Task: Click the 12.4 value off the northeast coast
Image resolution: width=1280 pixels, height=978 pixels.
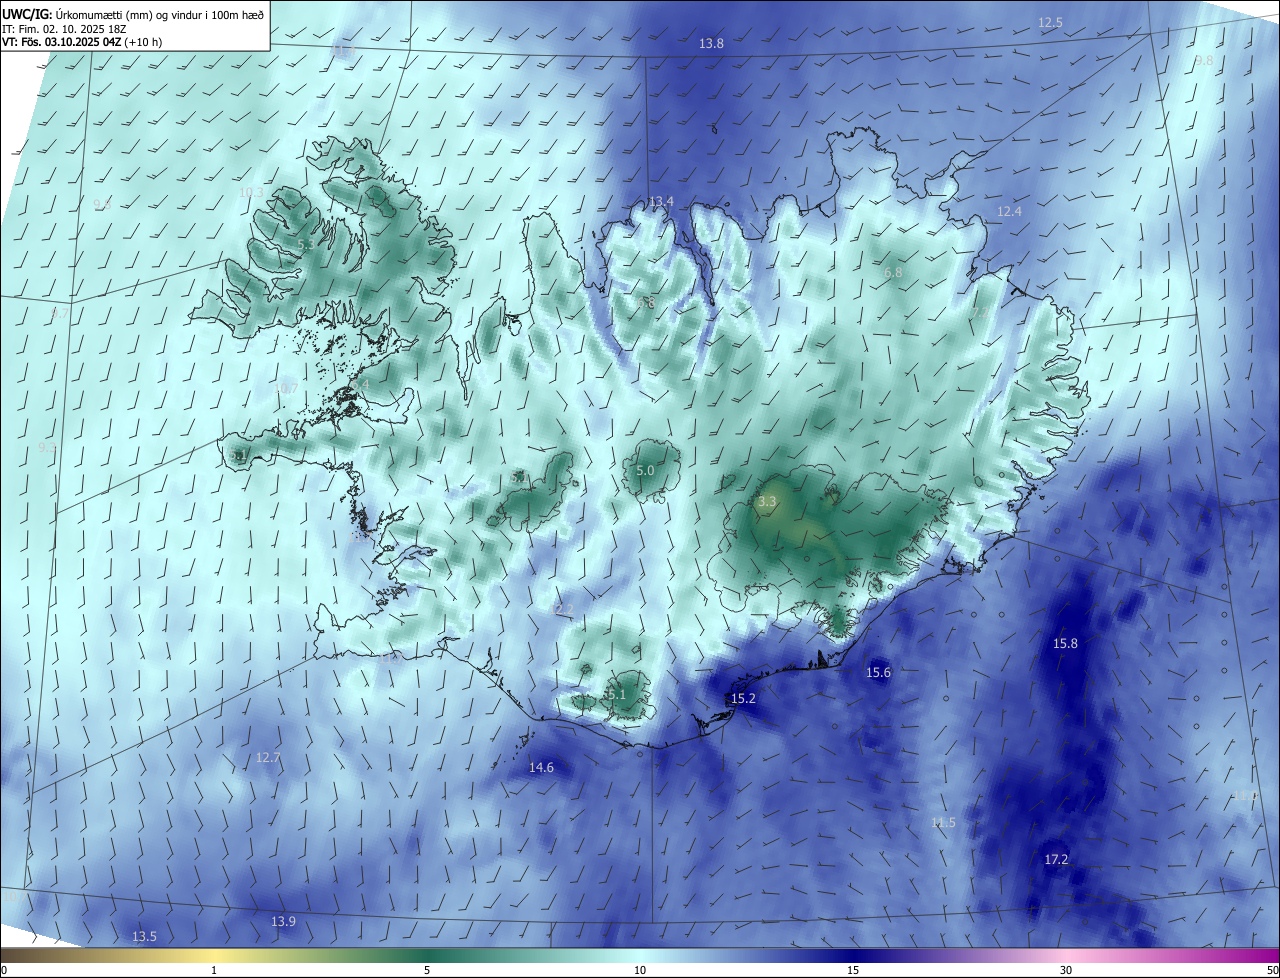Action: (x=1010, y=211)
